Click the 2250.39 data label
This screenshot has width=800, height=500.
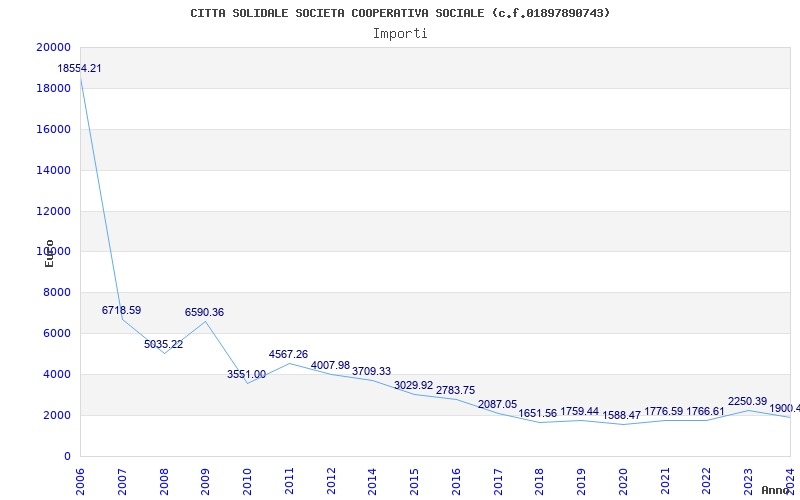747,402
